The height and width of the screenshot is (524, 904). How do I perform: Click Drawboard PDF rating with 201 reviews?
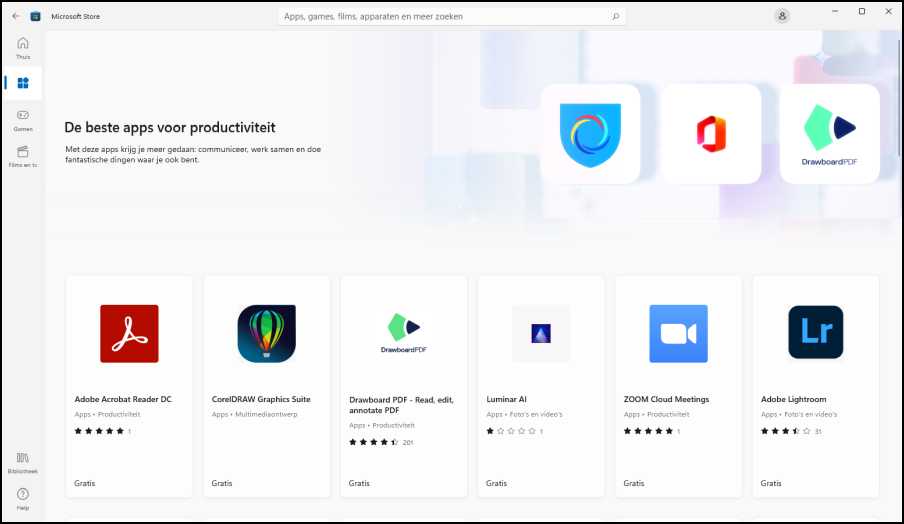[381, 442]
